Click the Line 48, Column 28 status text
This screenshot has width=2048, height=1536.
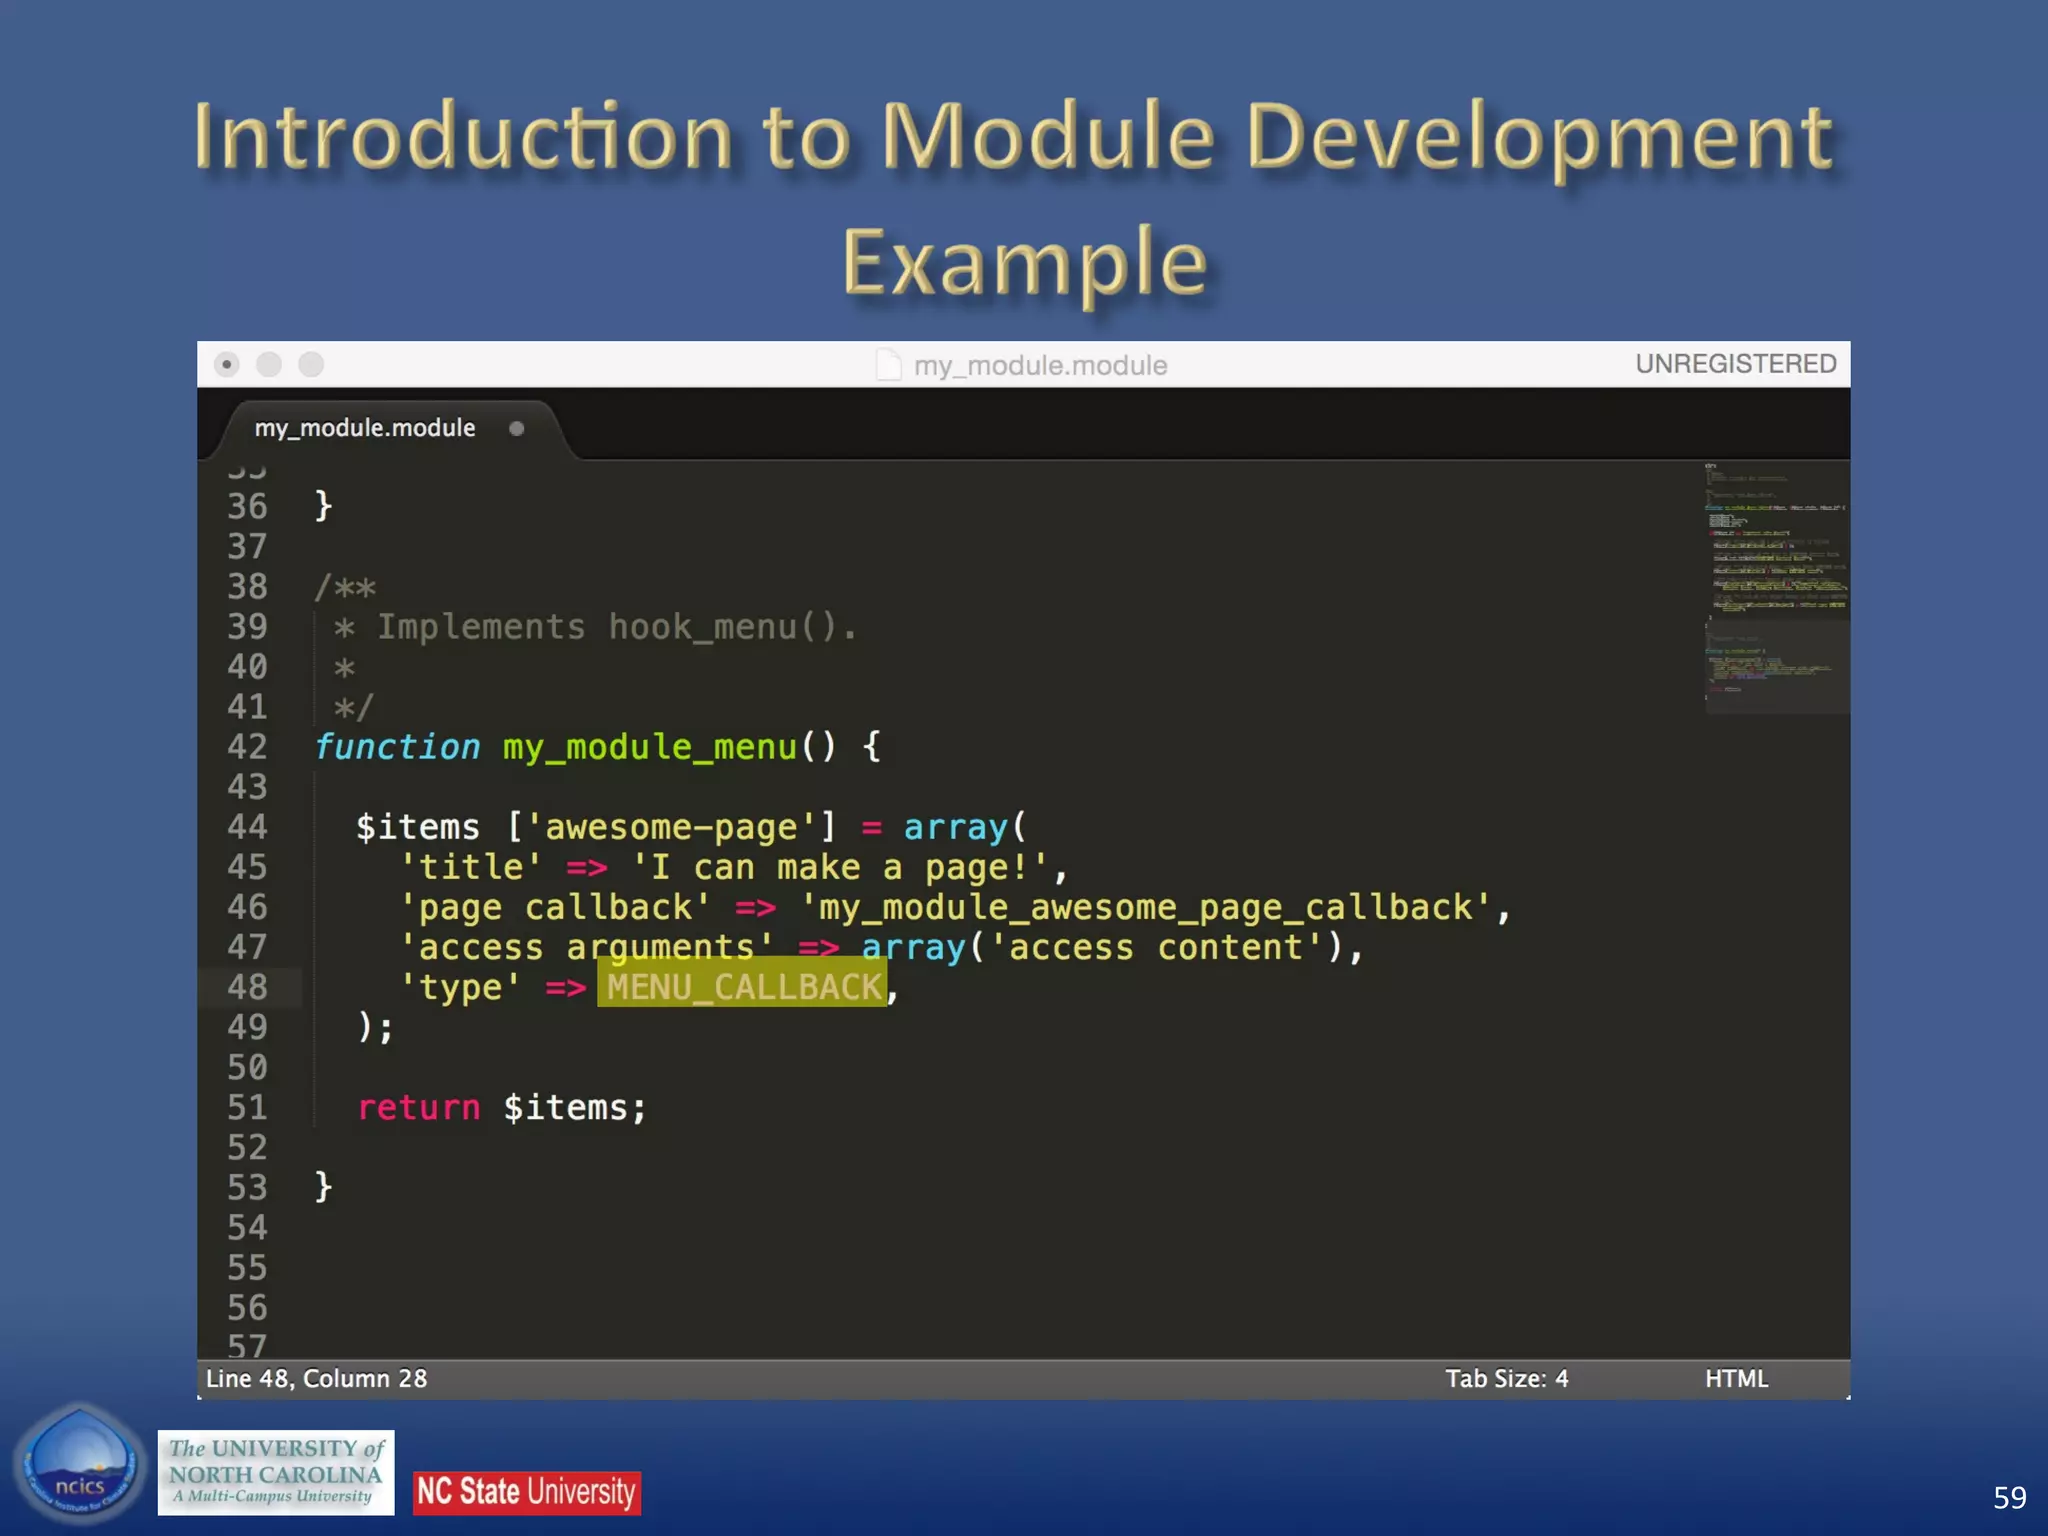[316, 1379]
